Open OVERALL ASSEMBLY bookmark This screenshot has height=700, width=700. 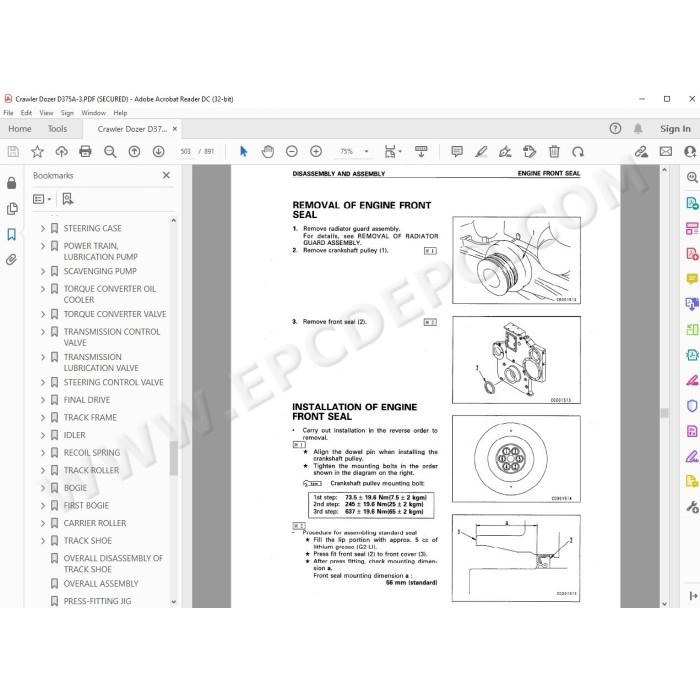[x=101, y=583]
